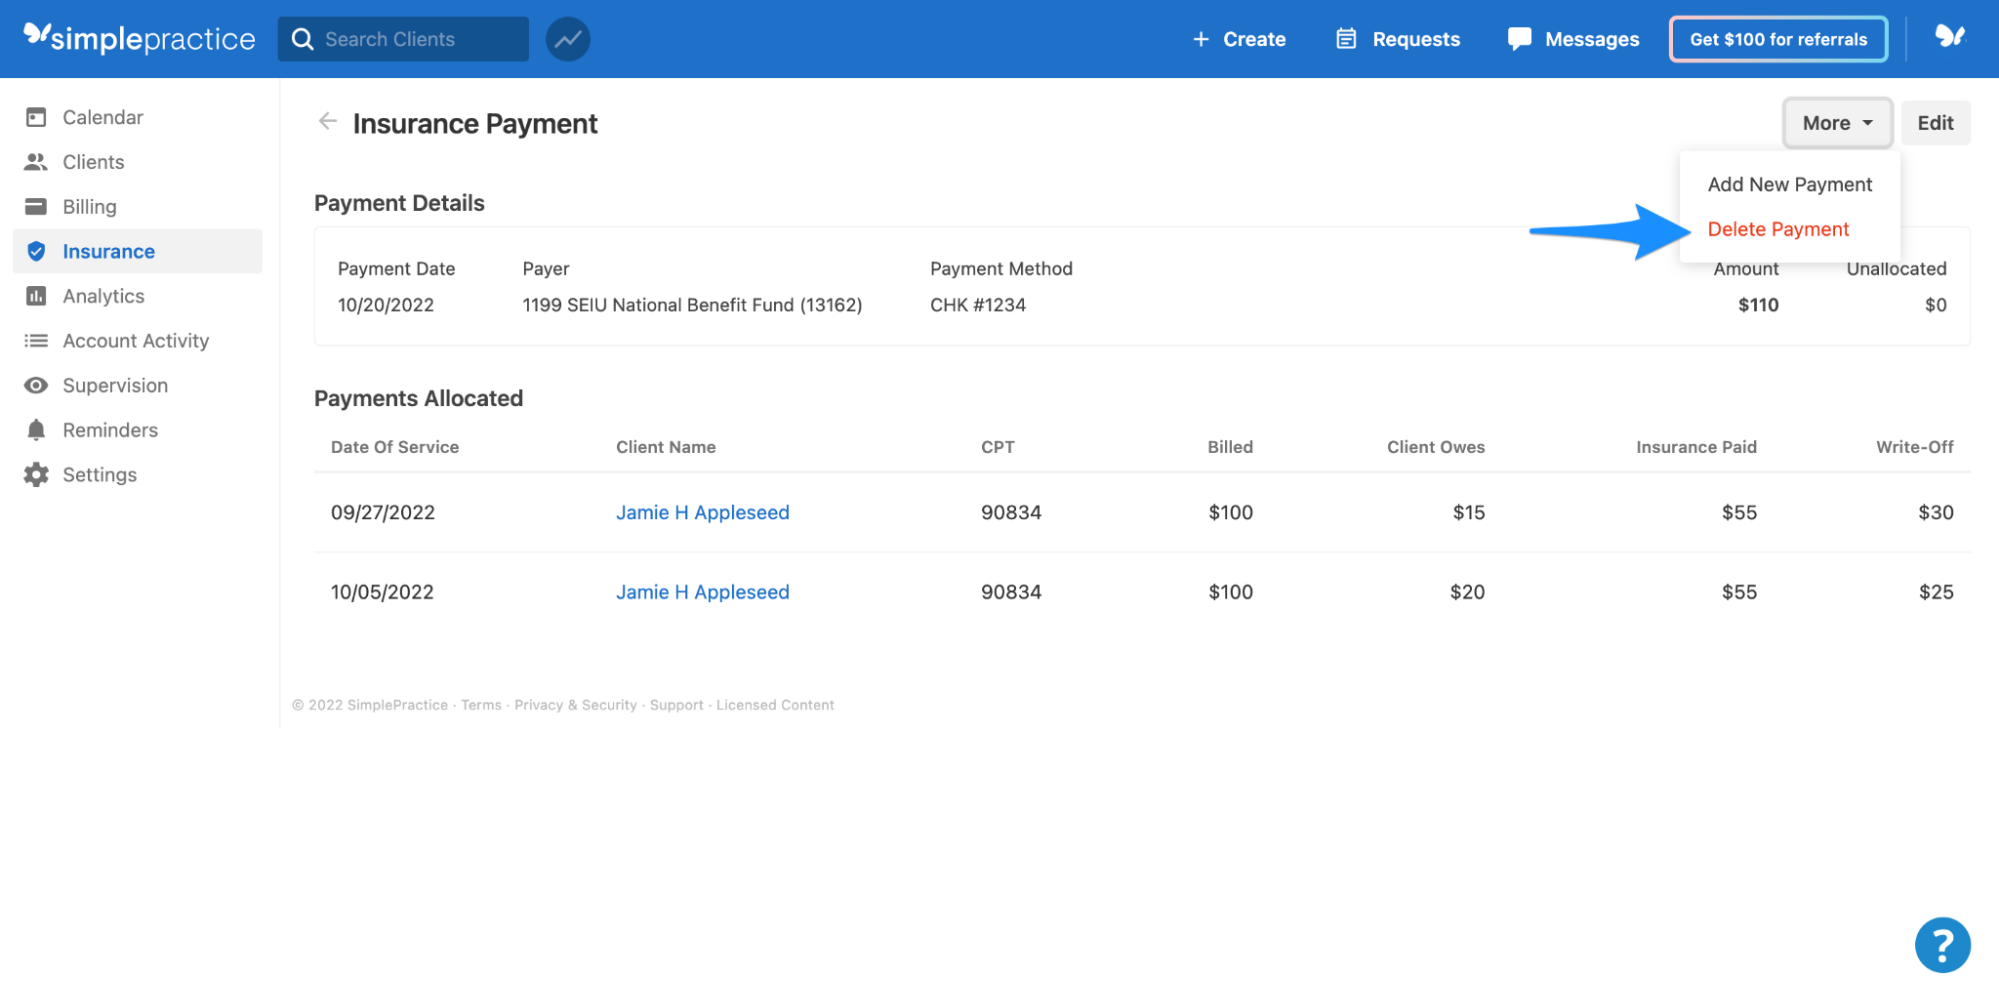This screenshot has width=1999, height=1000.
Task: Open Requests from the top bar
Action: coord(1415,39)
